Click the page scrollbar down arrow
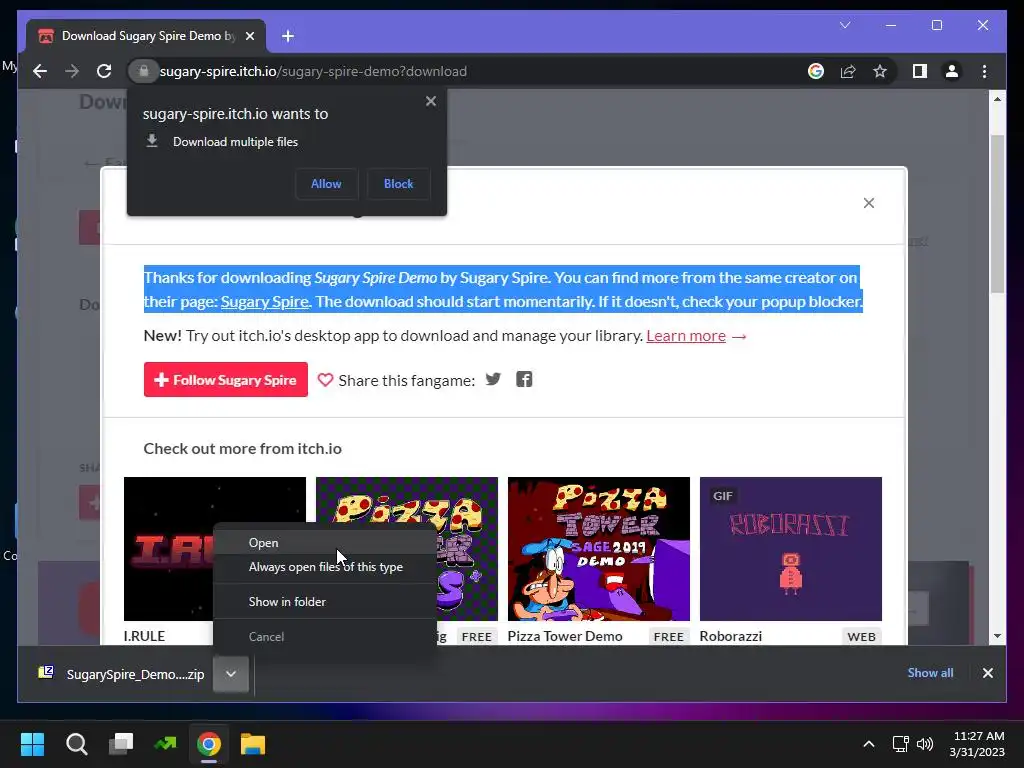This screenshot has width=1024, height=768. pyautogui.click(x=997, y=636)
